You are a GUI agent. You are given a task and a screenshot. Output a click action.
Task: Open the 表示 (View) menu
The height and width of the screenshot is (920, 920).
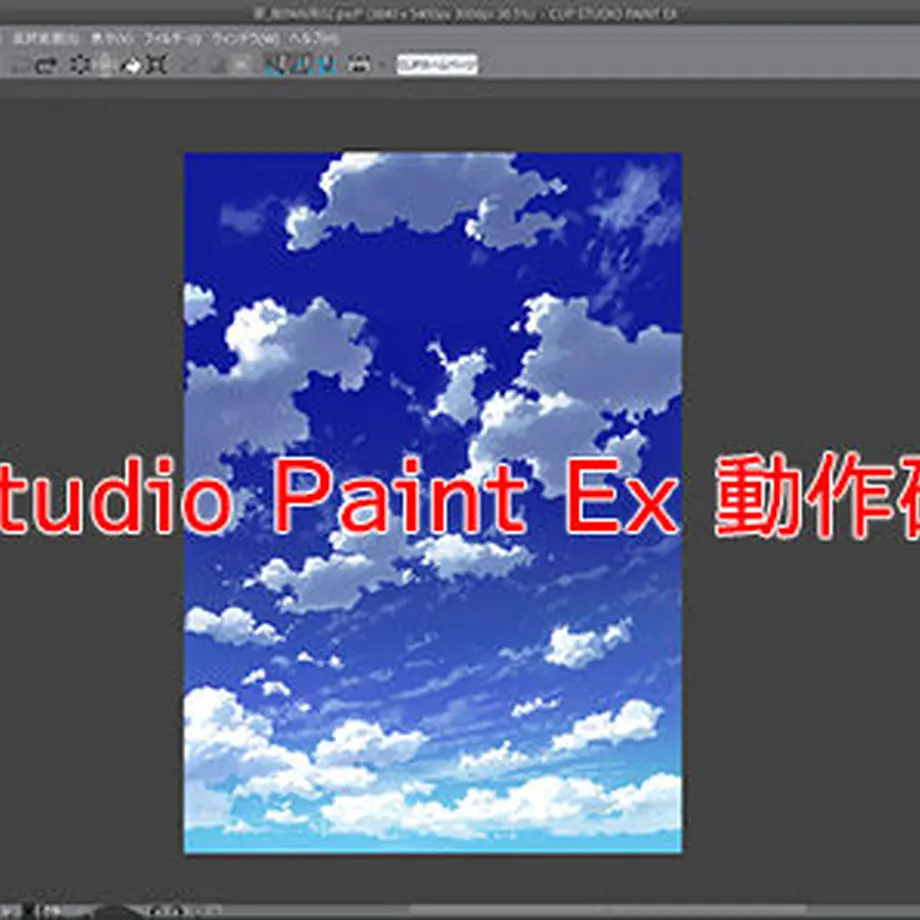click(111, 39)
